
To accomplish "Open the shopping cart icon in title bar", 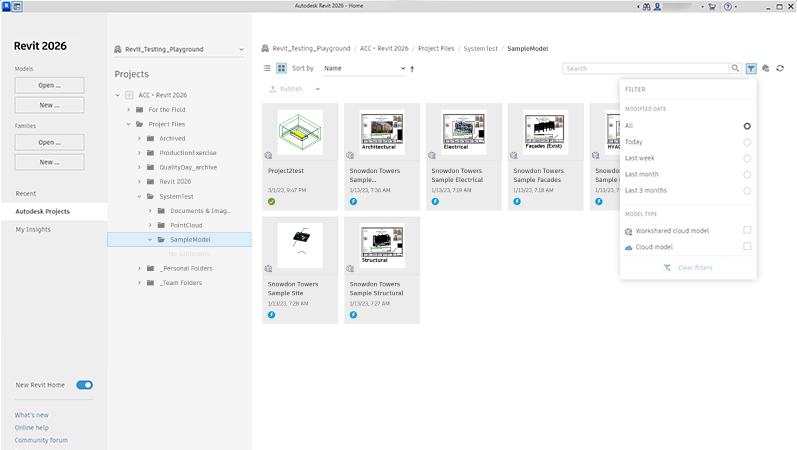I will [x=712, y=7].
